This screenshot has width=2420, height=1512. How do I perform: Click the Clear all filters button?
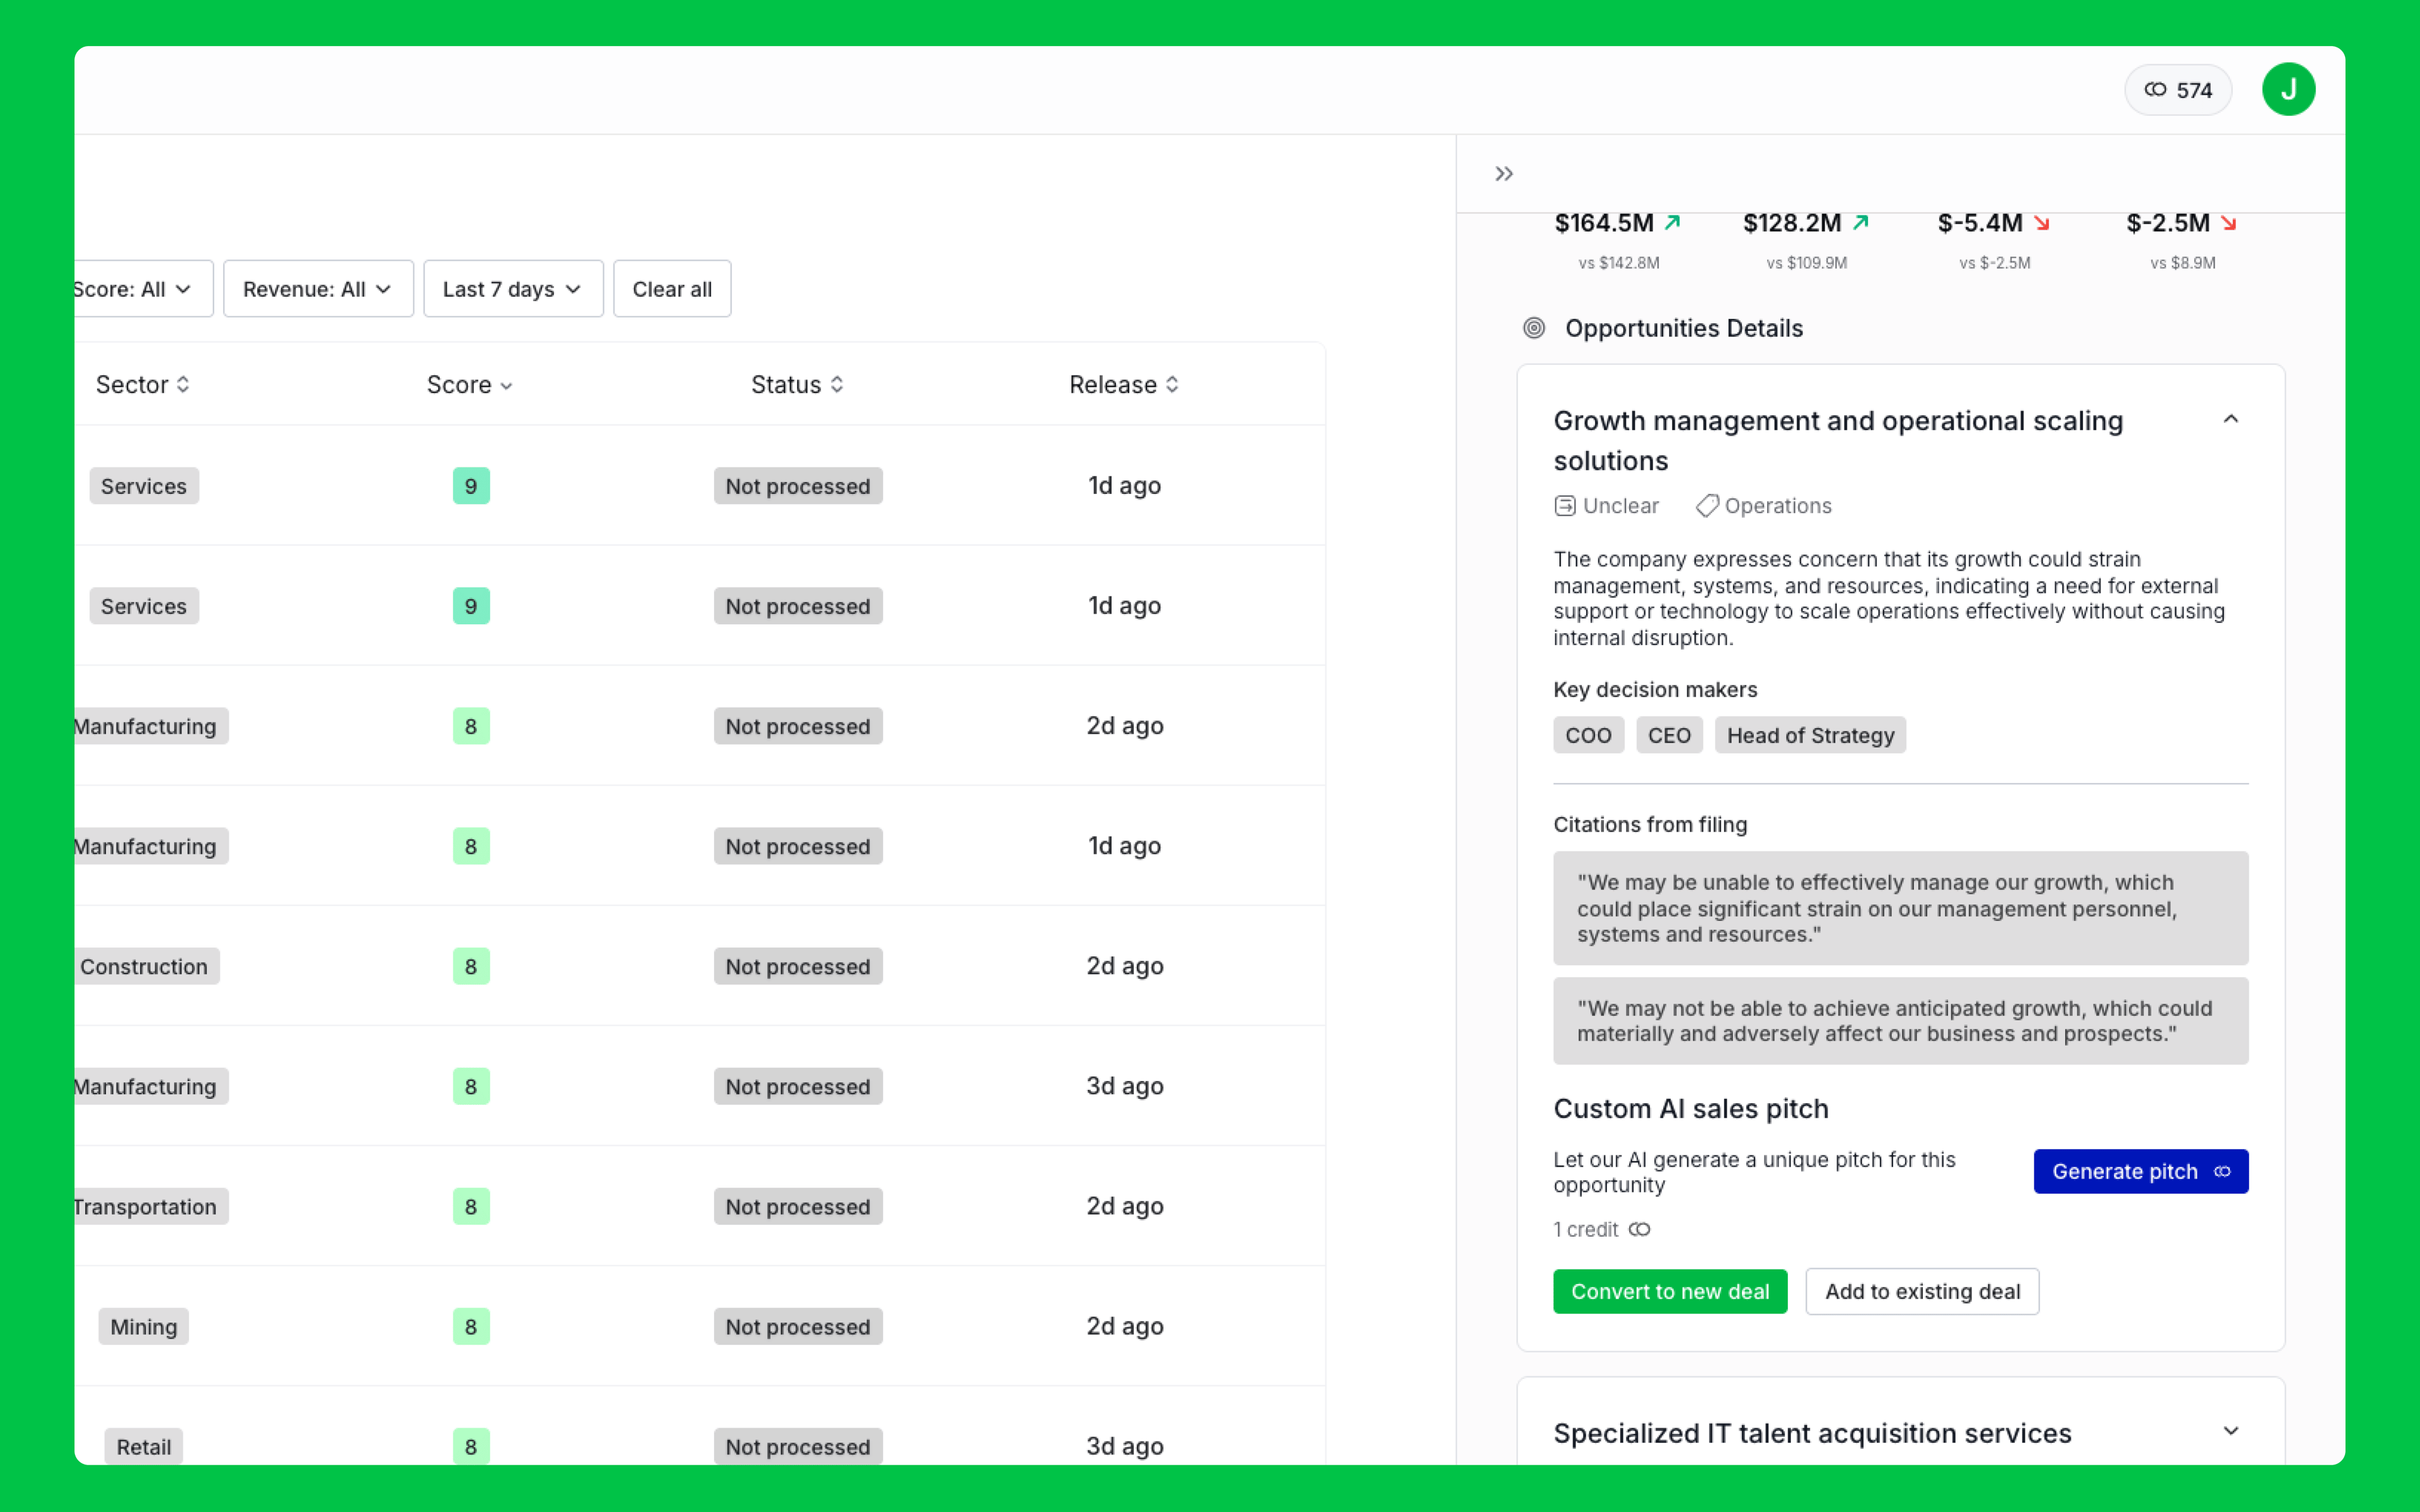671,288
